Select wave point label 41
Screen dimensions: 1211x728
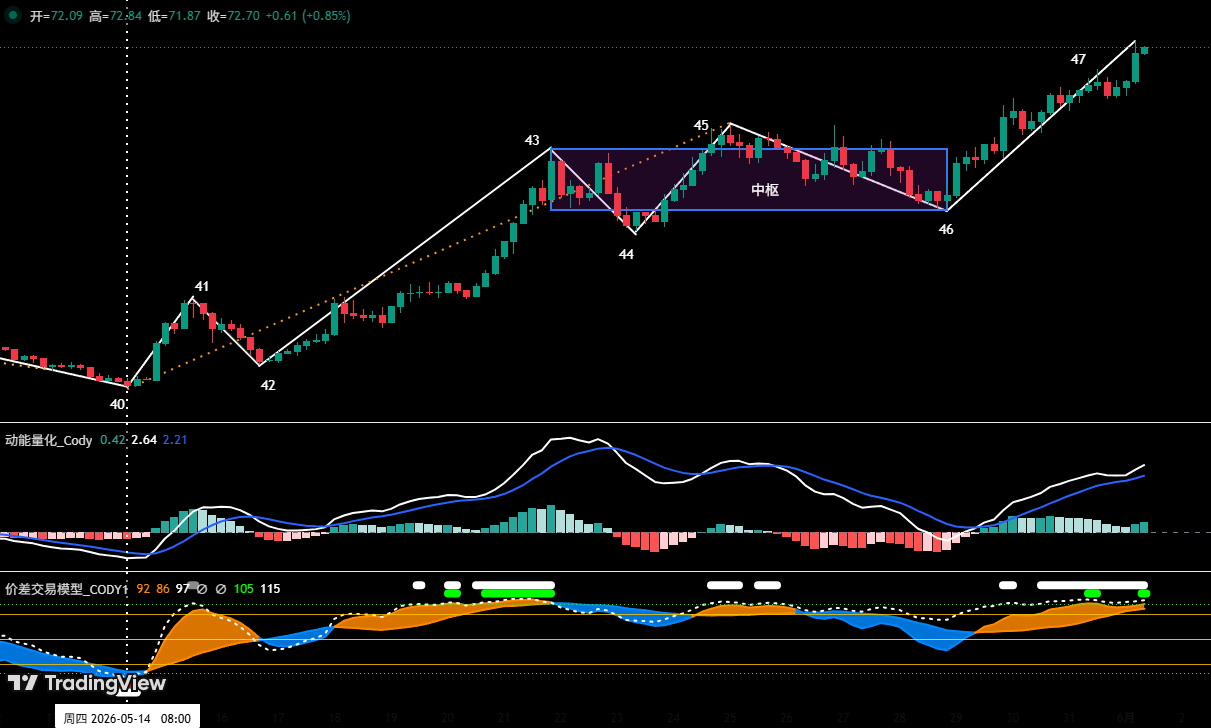[x=202, y=286]
